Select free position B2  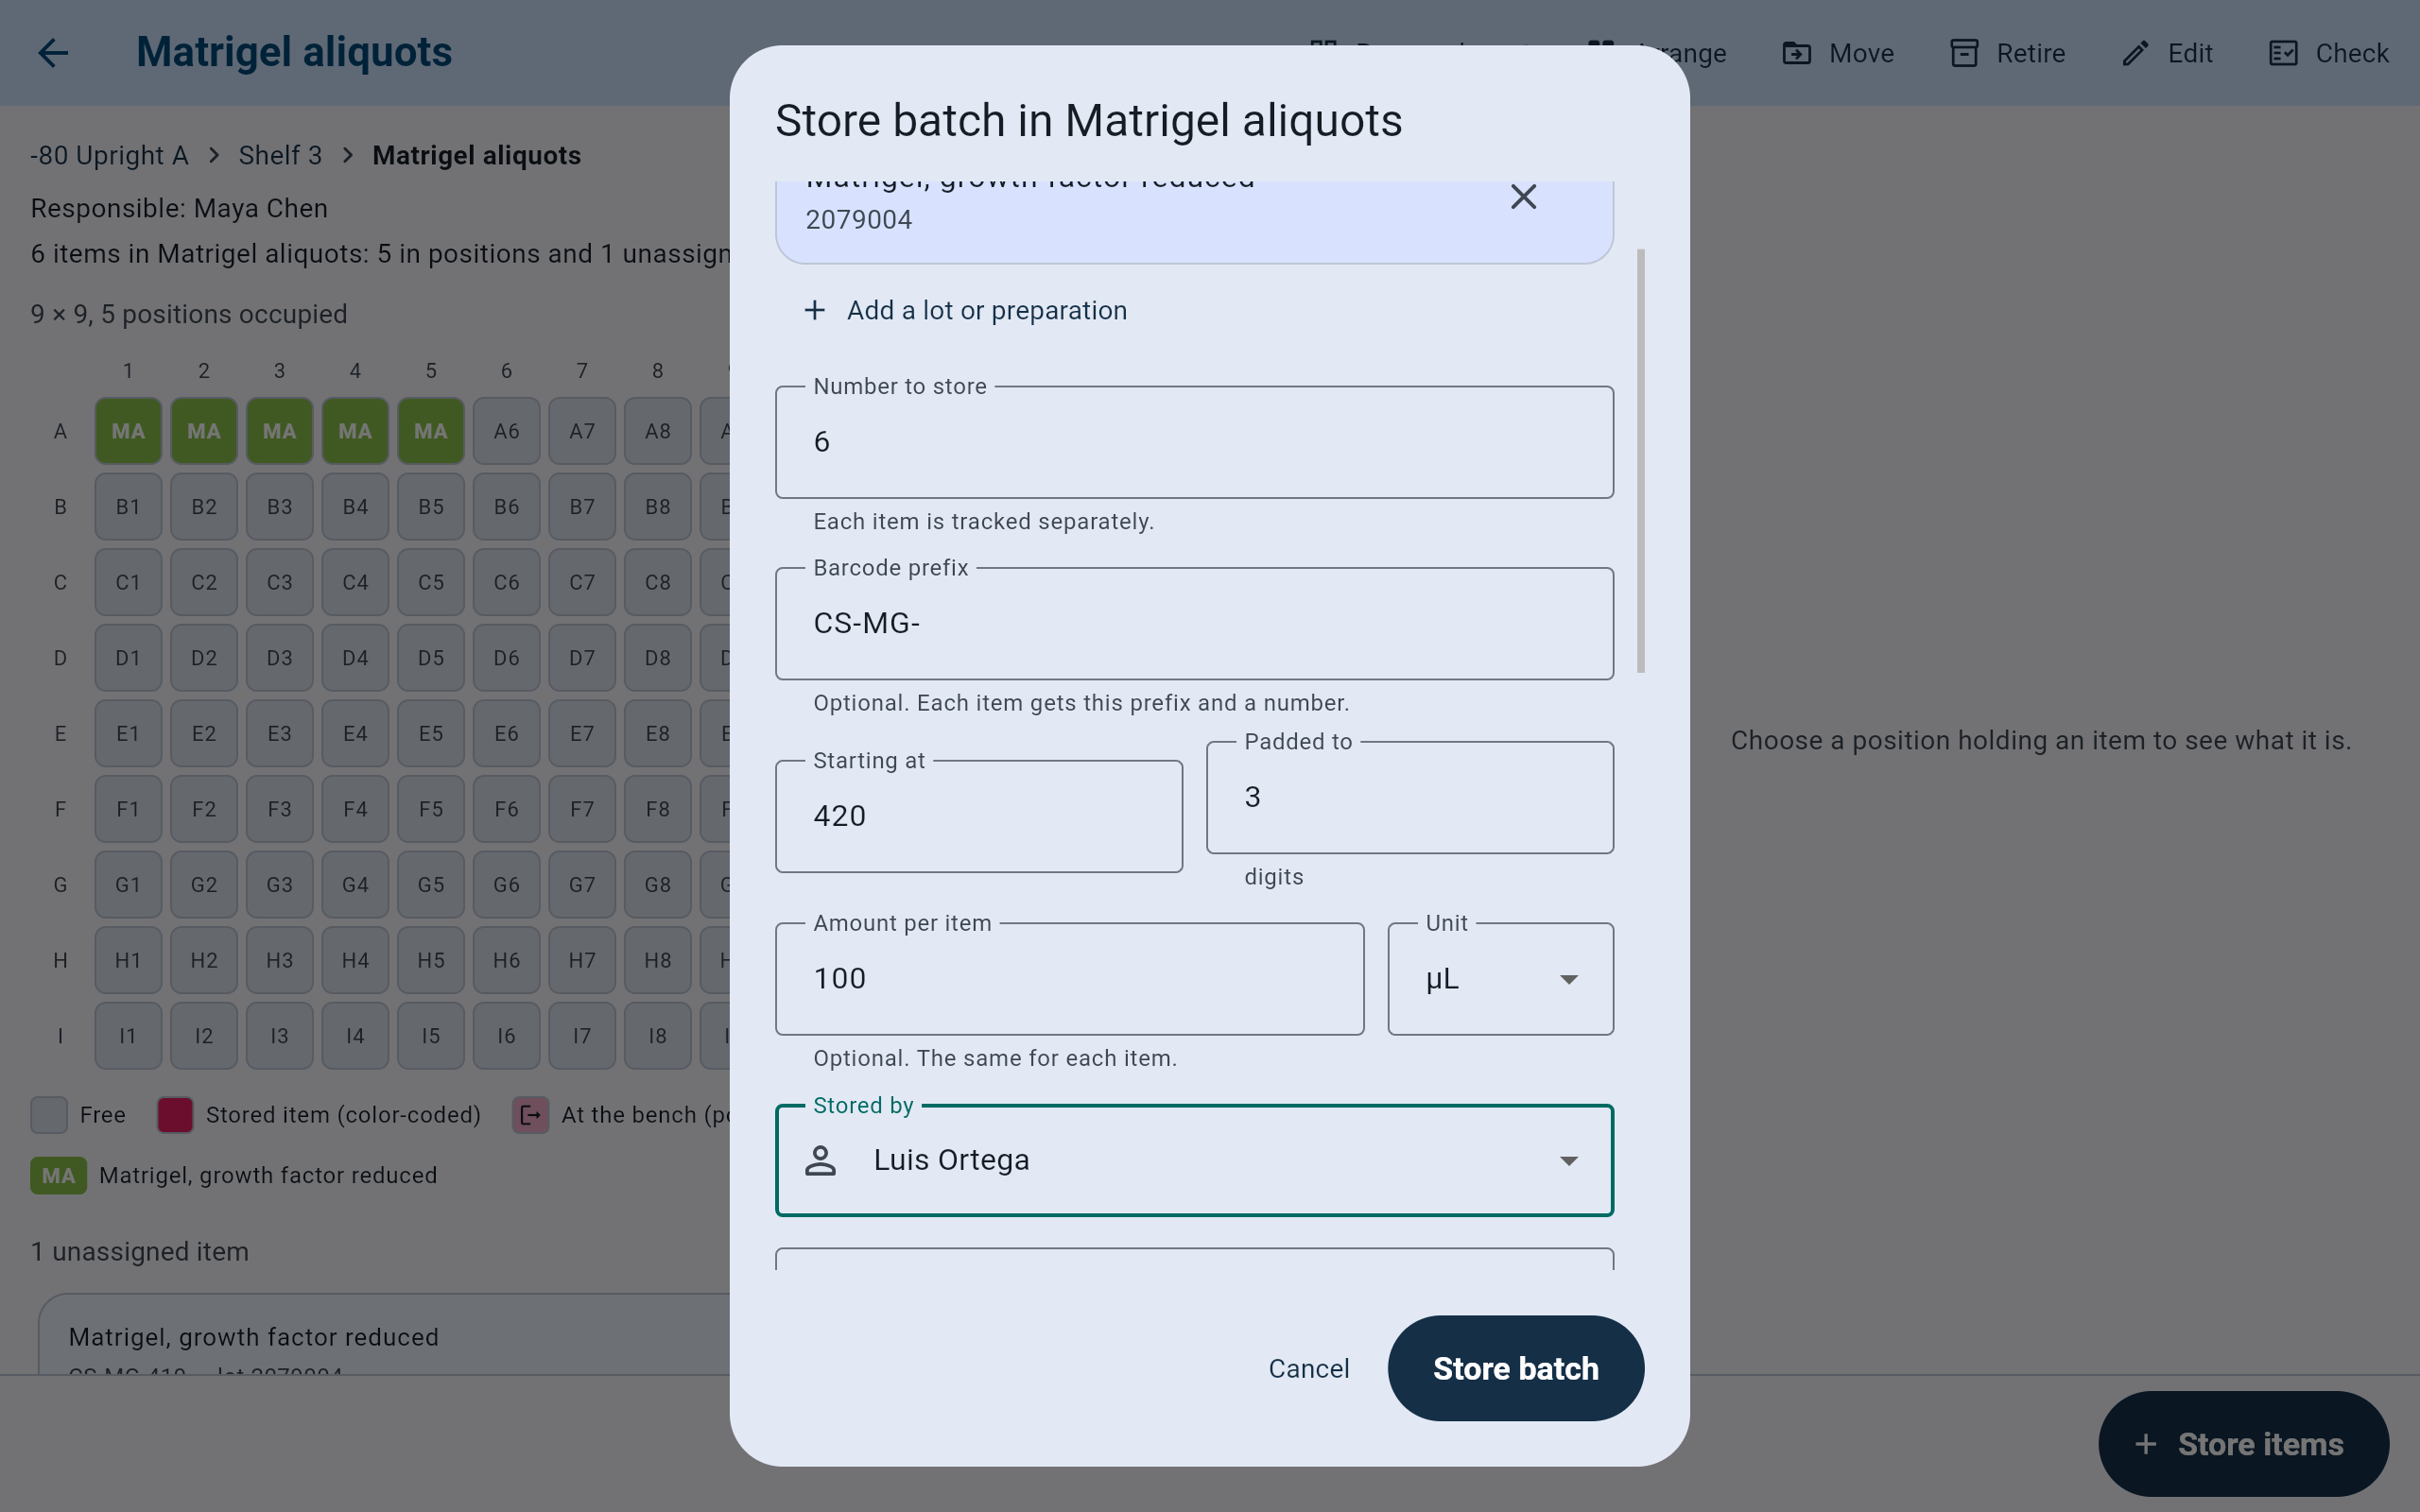204,507
